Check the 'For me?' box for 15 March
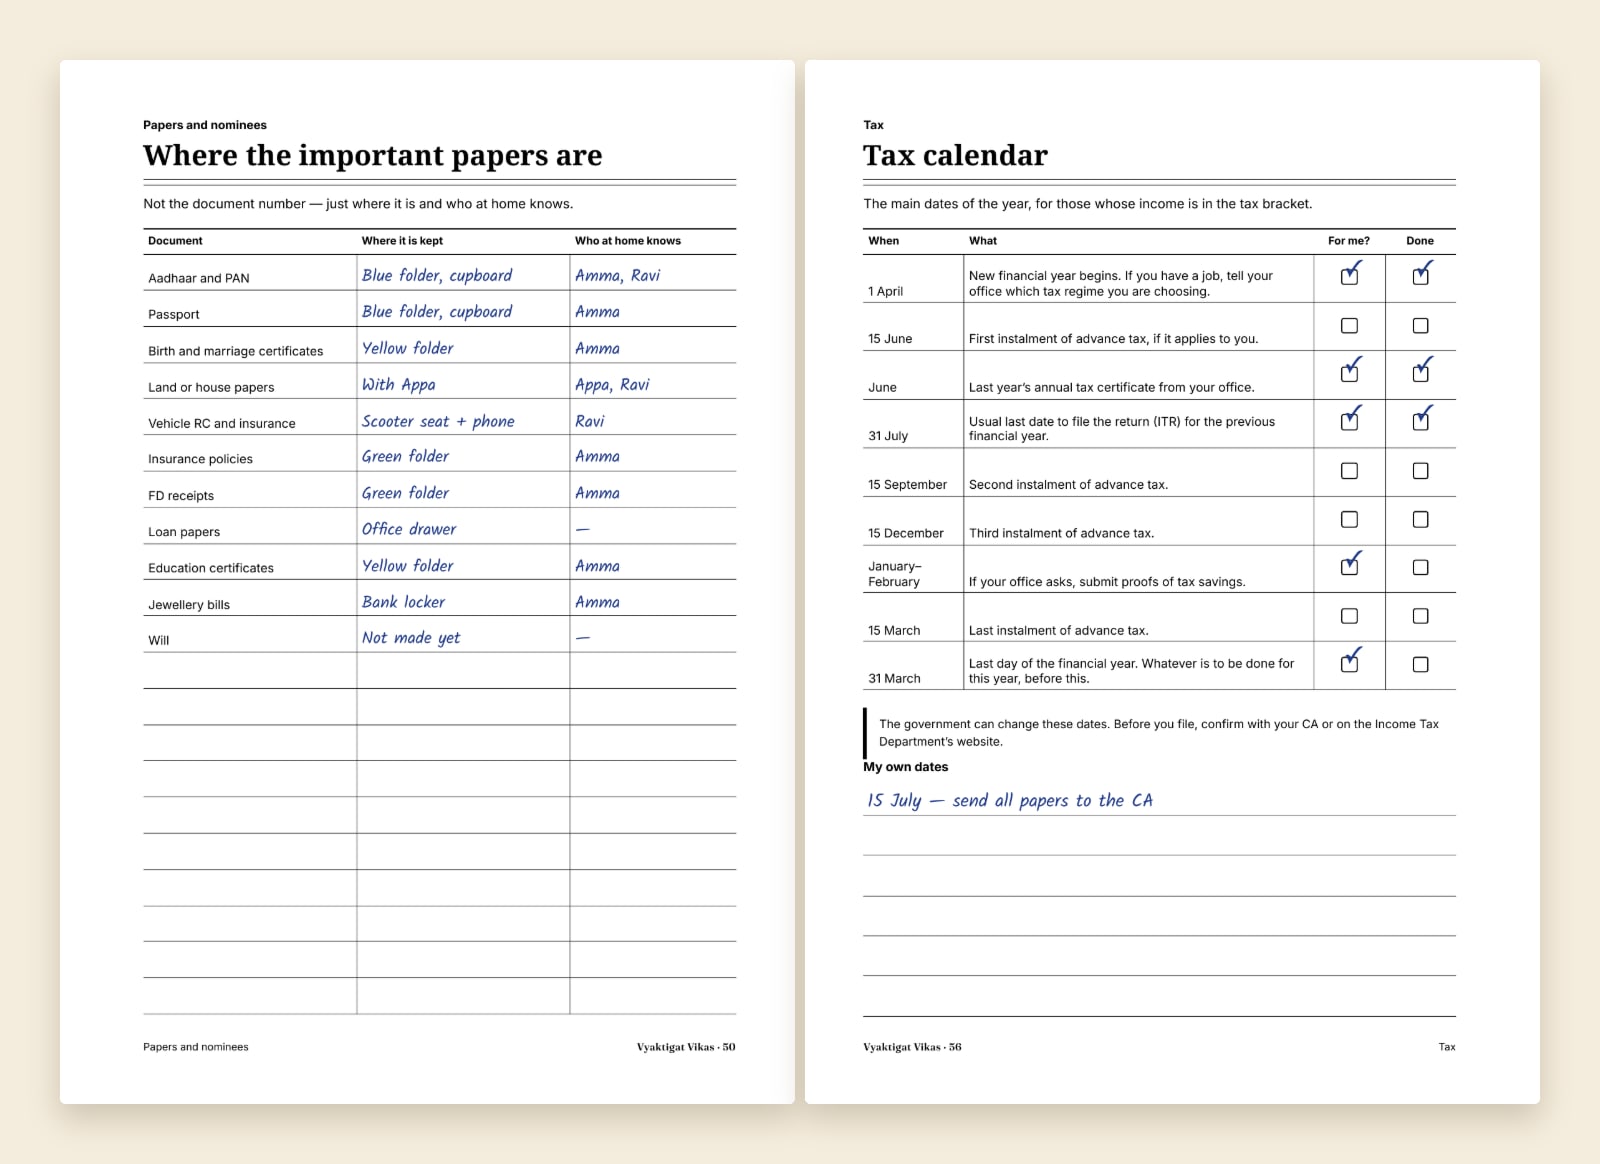The height and width of the screenshot is (1164, 1600). coord(1349,616)
